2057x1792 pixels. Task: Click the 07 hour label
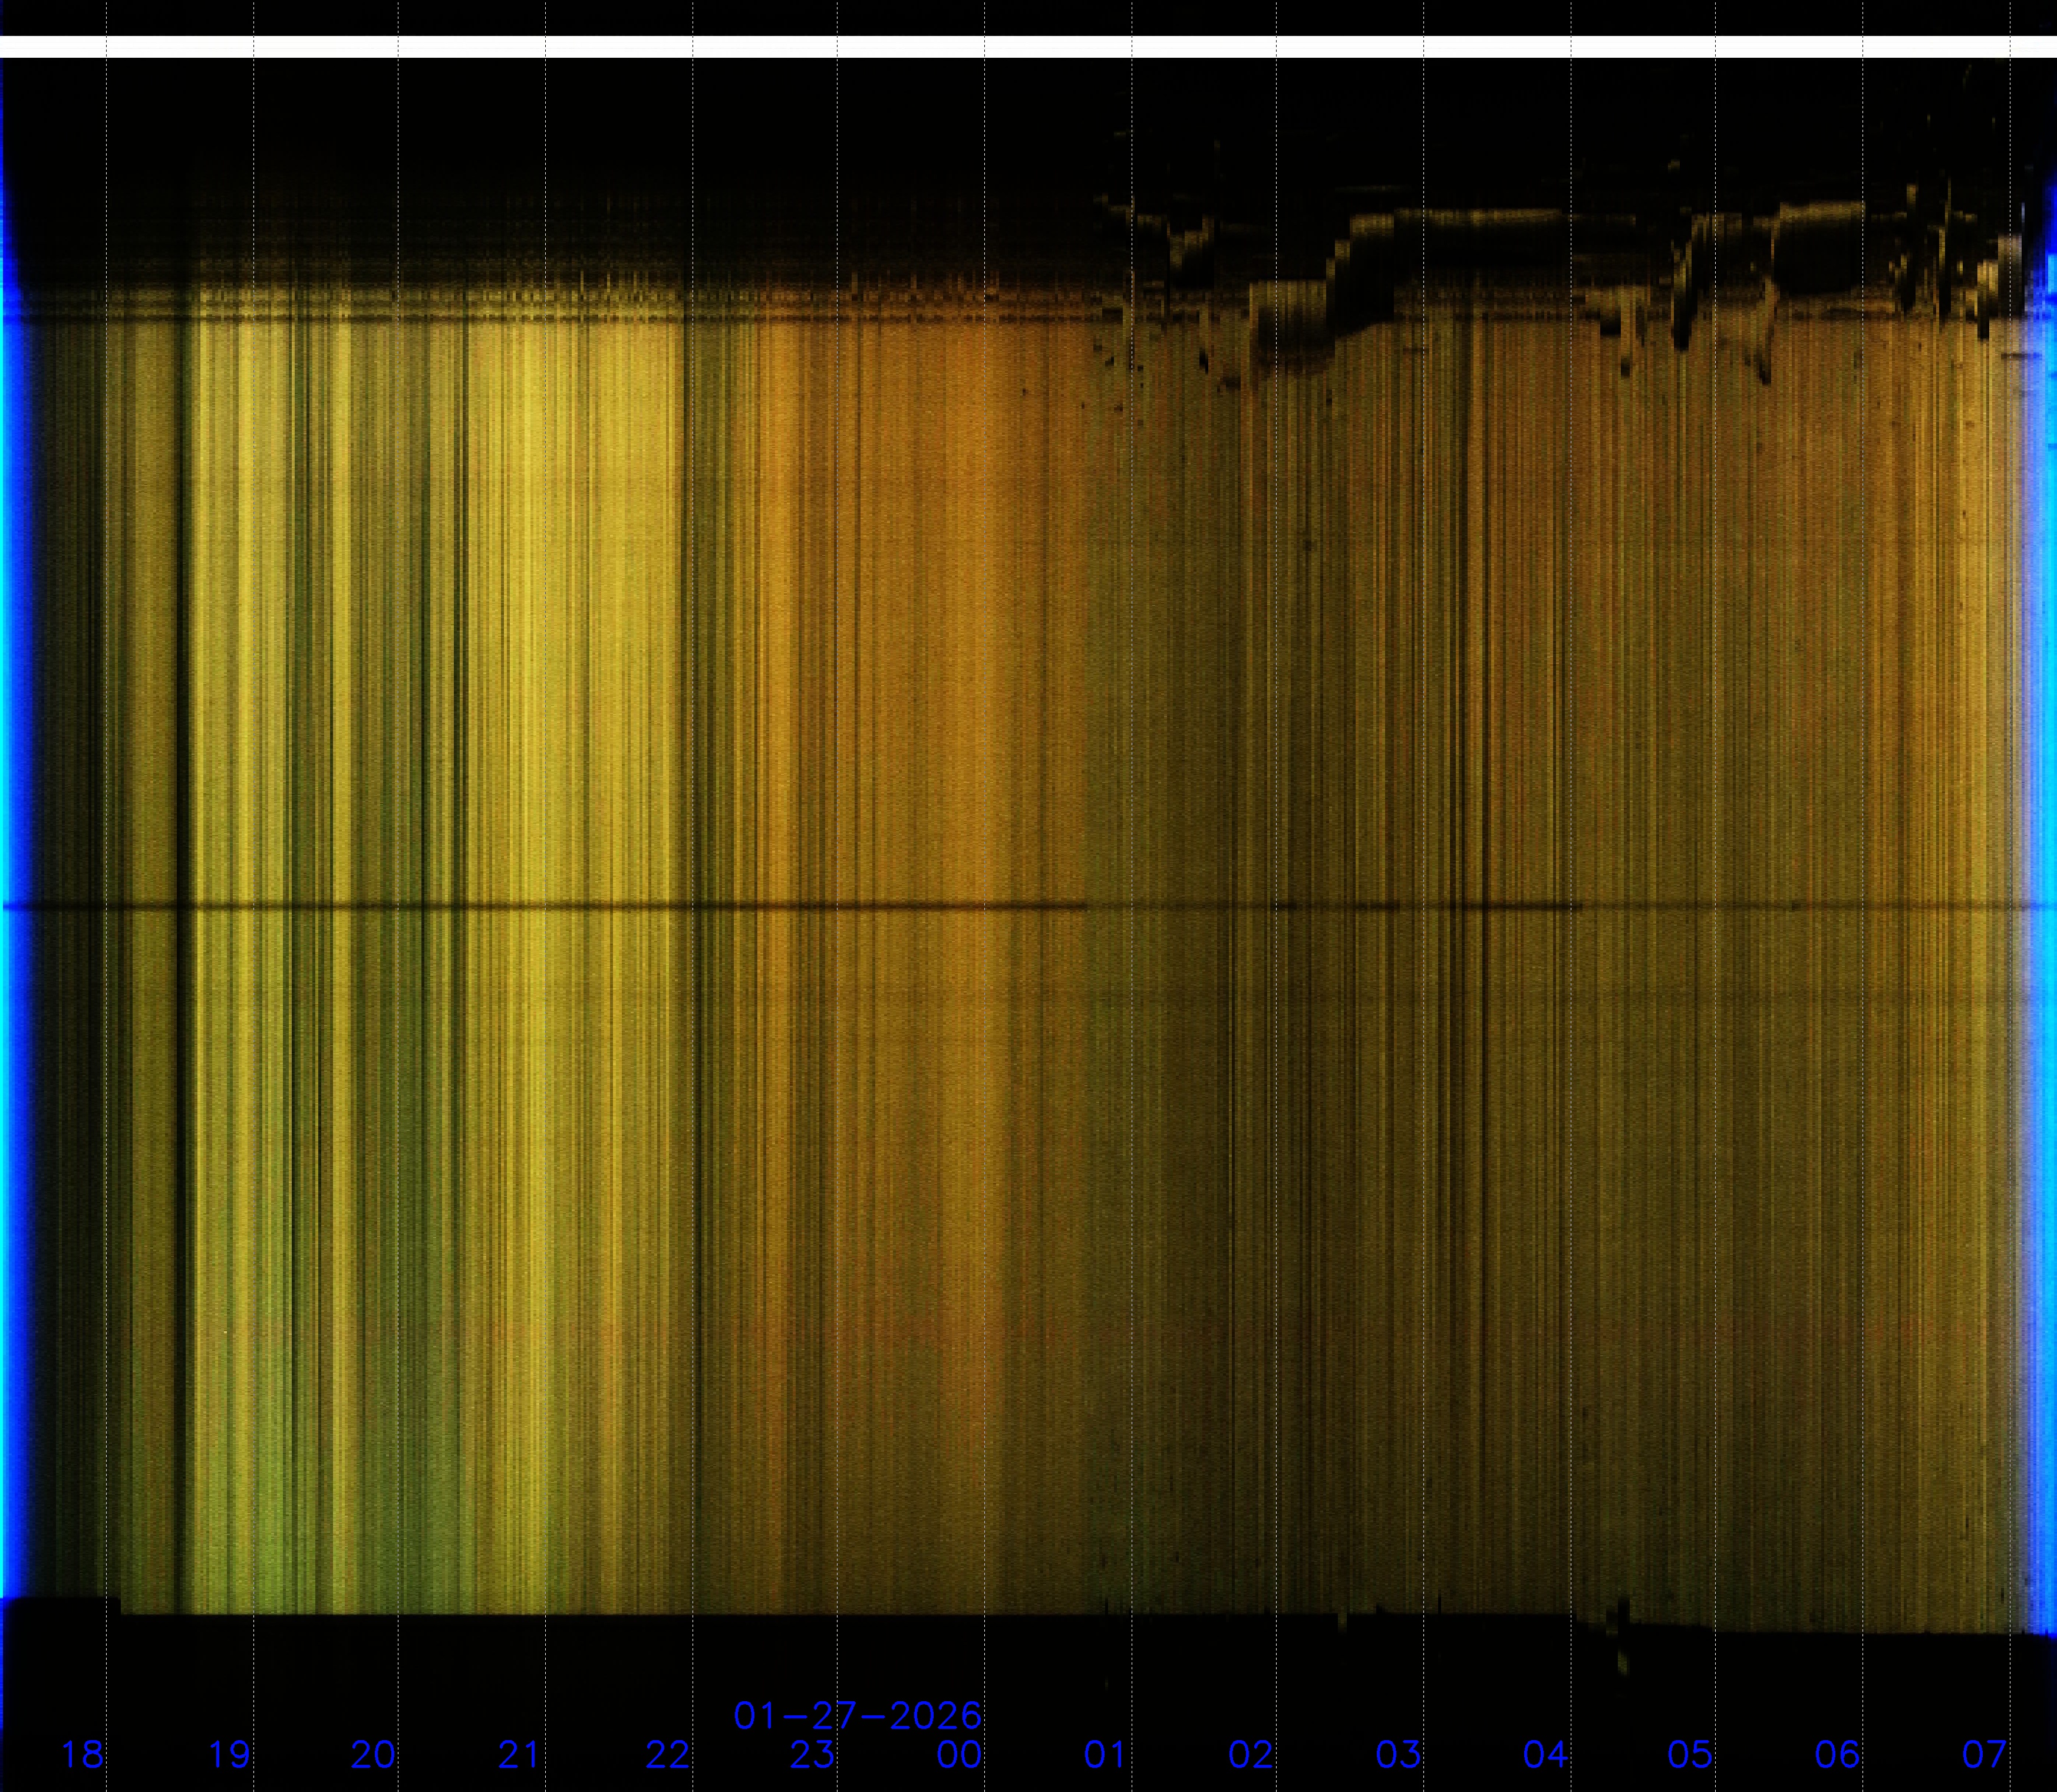pos(1984,1754)
